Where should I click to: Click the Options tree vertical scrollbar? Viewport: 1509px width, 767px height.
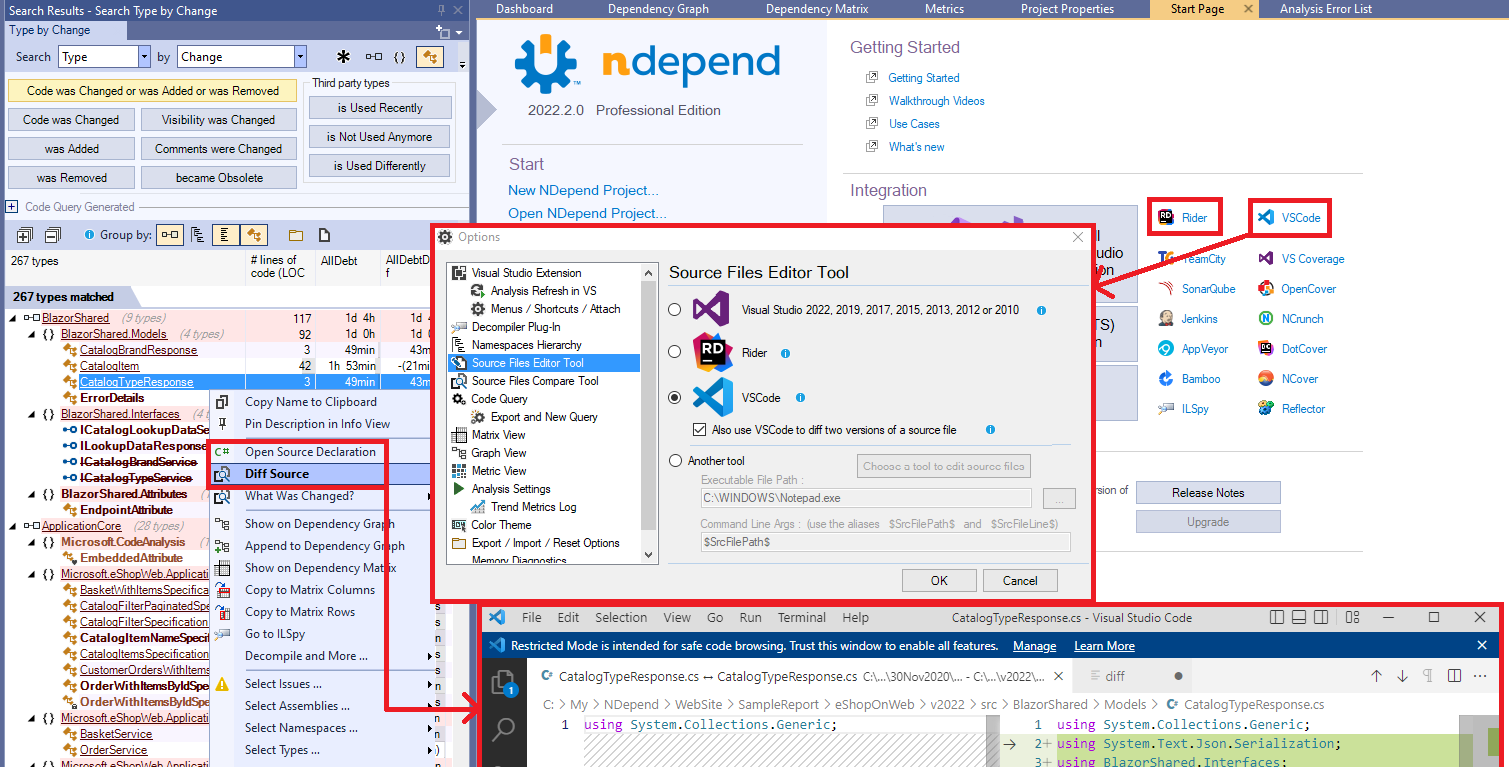click(x=648, y=412)
